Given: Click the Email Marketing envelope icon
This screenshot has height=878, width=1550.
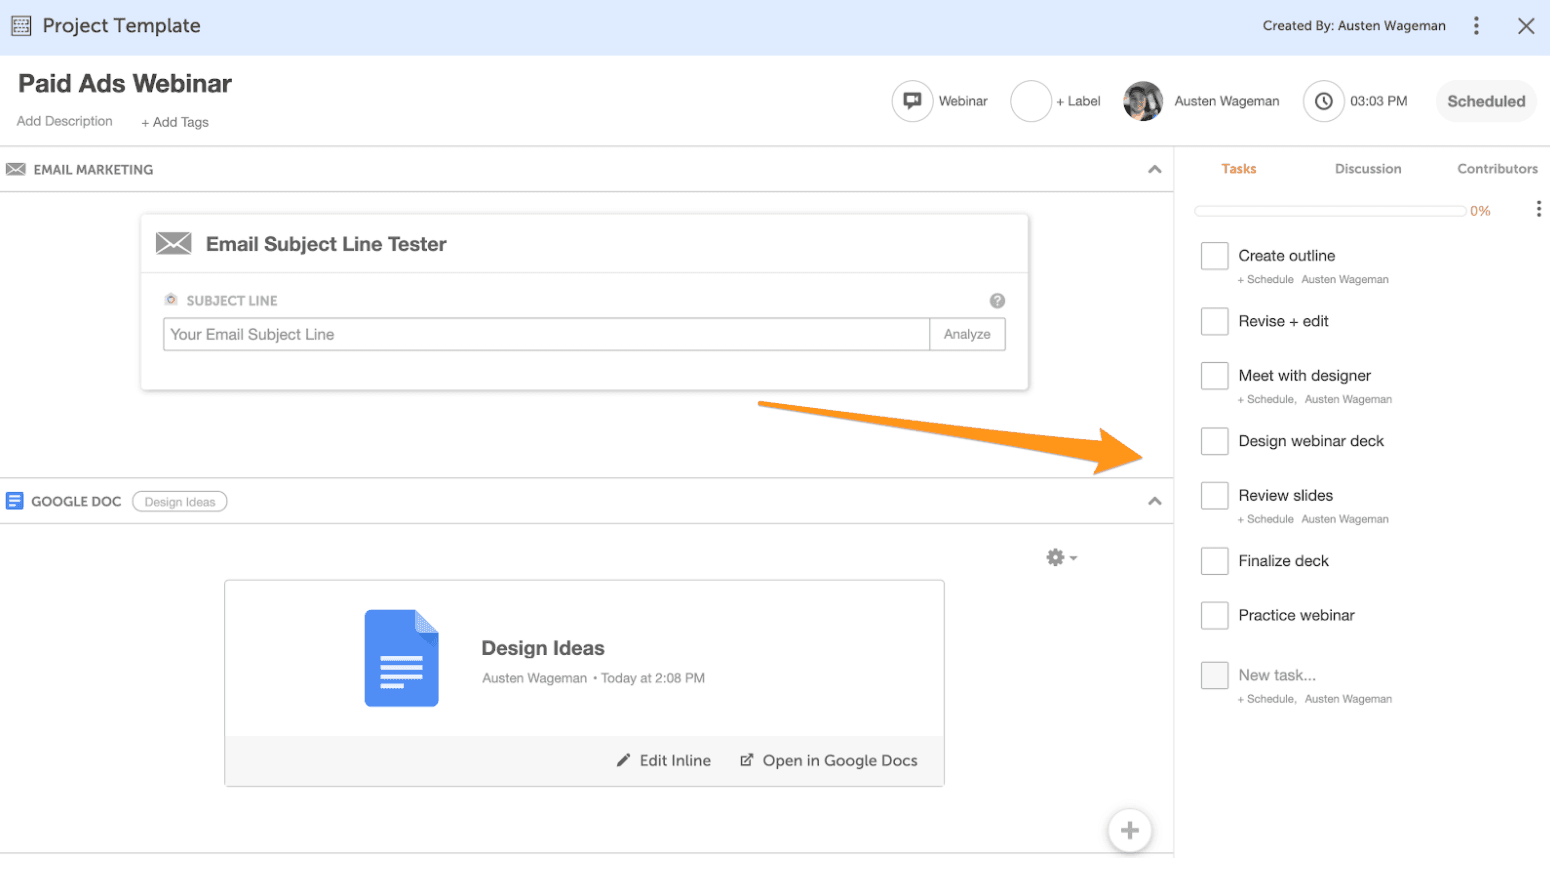Looking at the screenshot, I should tap(16, 170).
